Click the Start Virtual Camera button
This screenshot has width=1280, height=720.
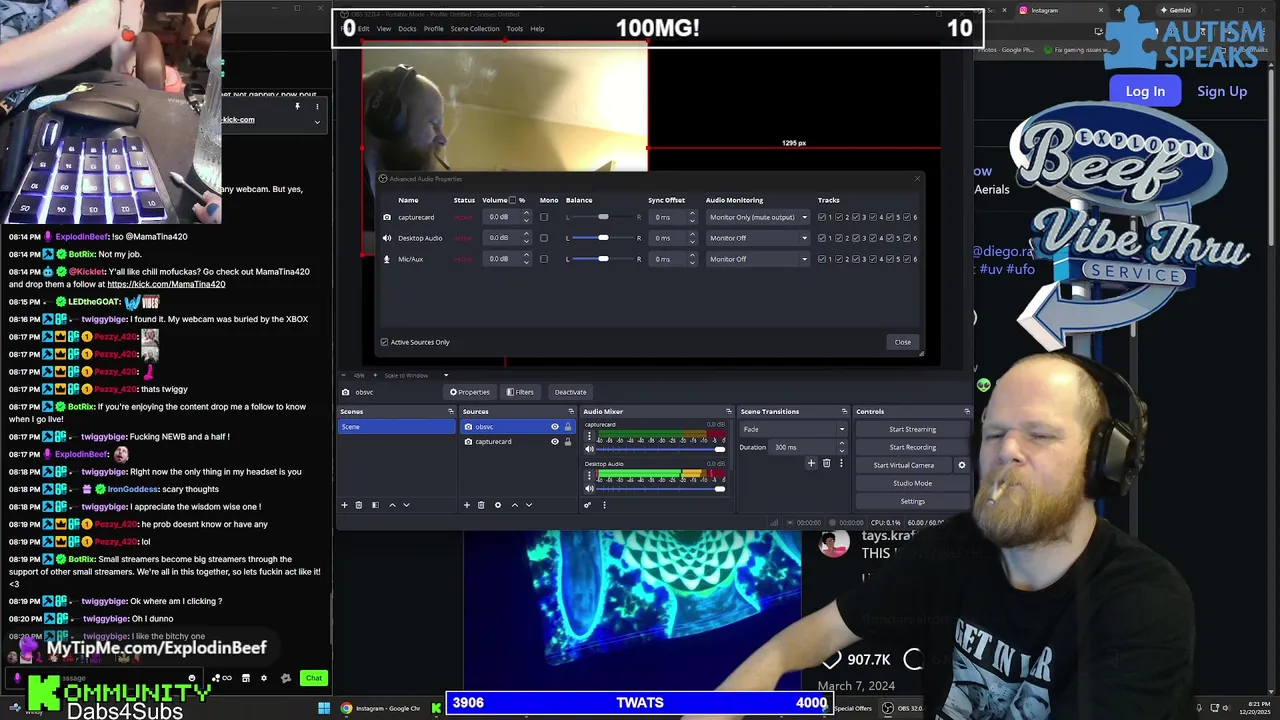(x=904, y=465)
